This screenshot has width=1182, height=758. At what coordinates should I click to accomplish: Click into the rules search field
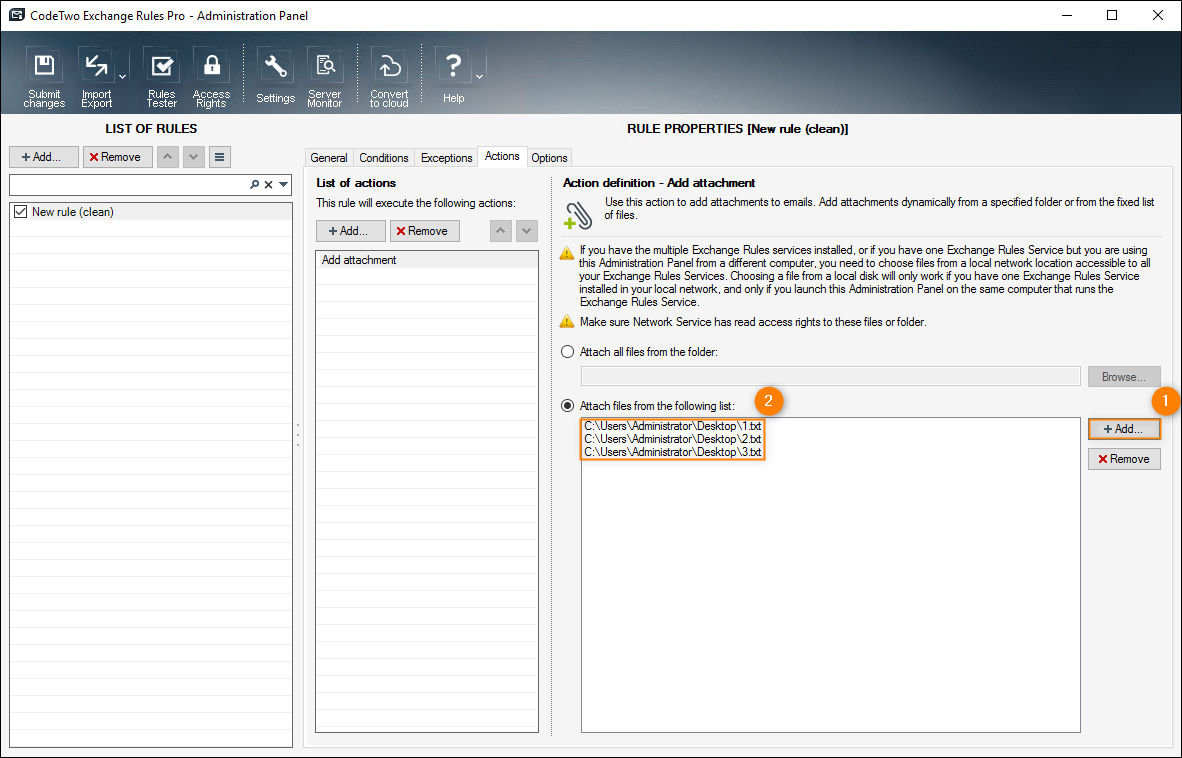point(129,185)
